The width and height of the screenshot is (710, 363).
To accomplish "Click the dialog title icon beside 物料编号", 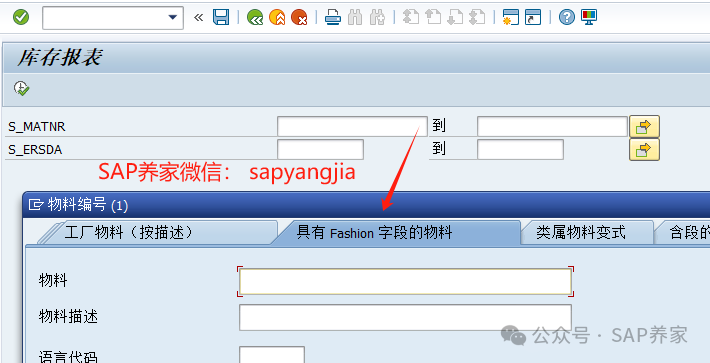I will [36, 205].
